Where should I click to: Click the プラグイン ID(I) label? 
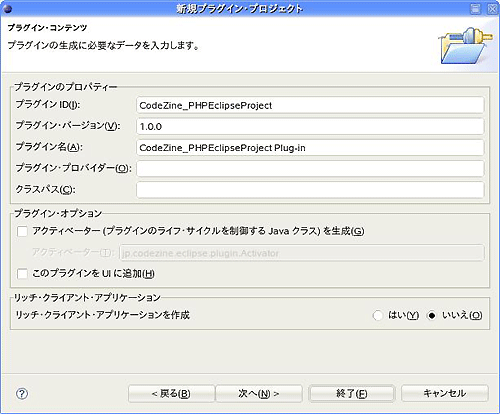pyautogui.click(x=48, y=105)
